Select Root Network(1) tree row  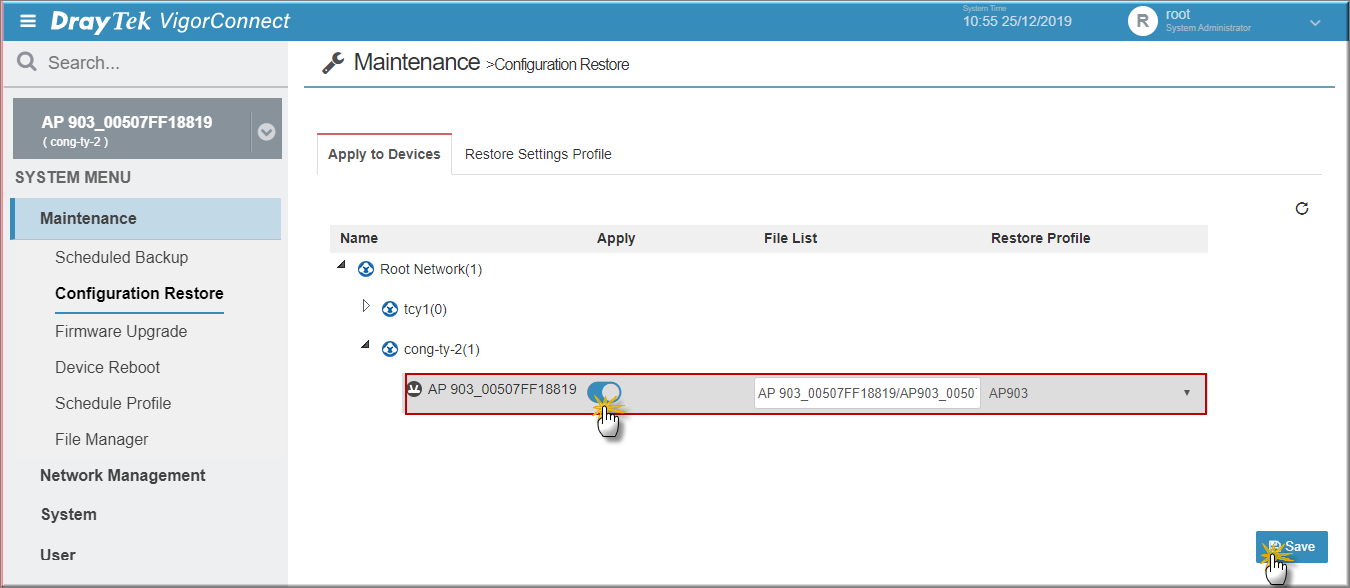coord(432,269)
